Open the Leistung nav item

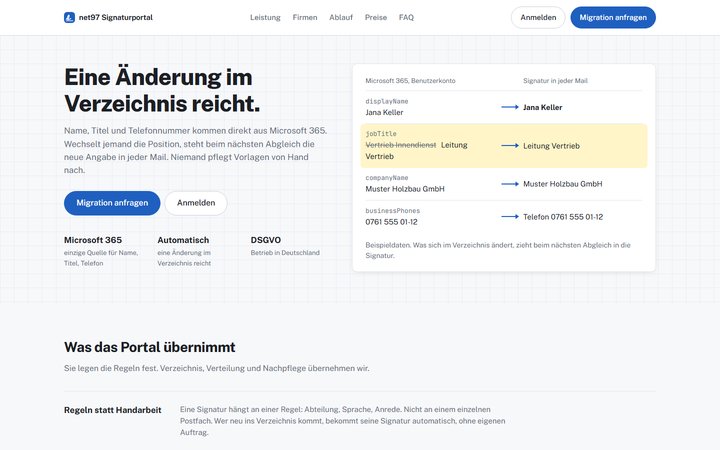265,17
